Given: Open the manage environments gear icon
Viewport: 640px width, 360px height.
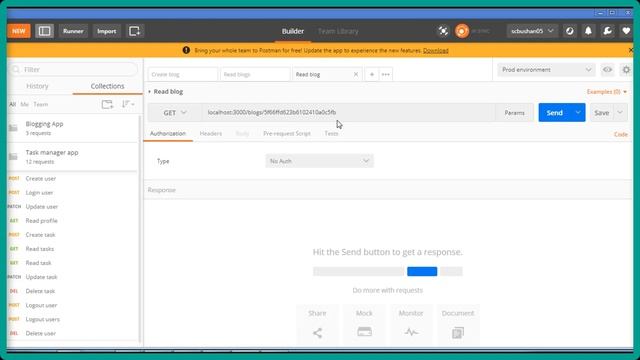Looking at the screenshot, I should pyautogui.click(x=626, y=70).
